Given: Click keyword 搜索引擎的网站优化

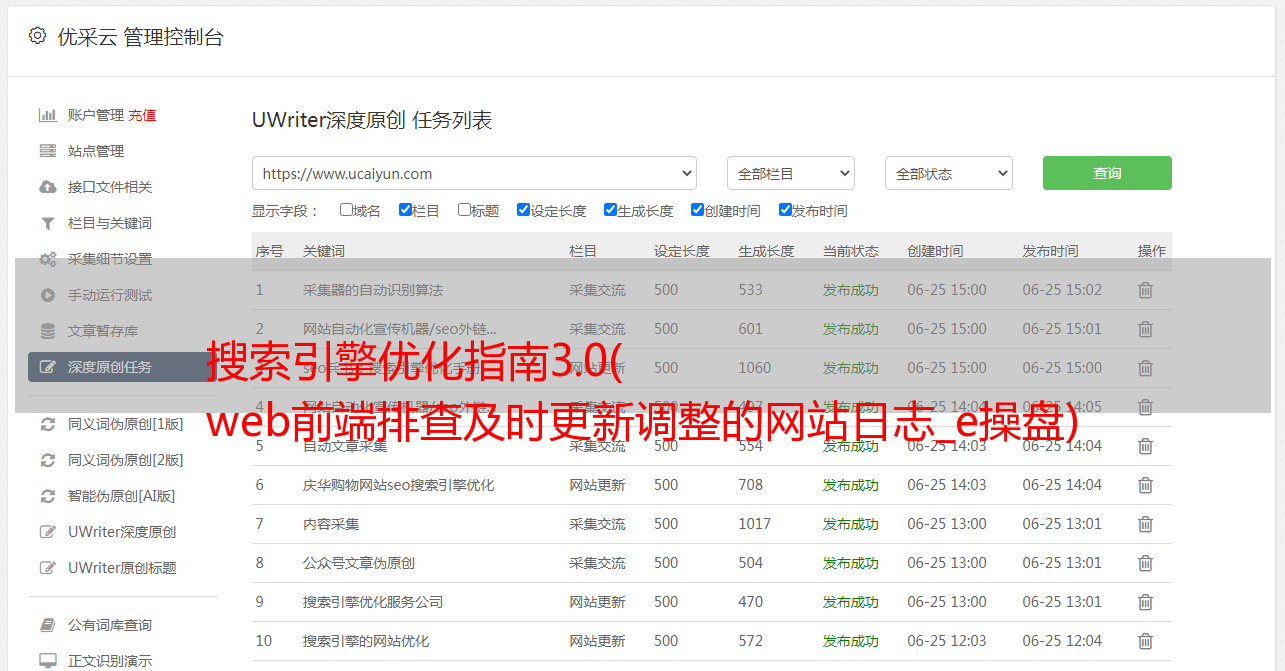Looking at the screenshot, I should click(x=366, y=641).
